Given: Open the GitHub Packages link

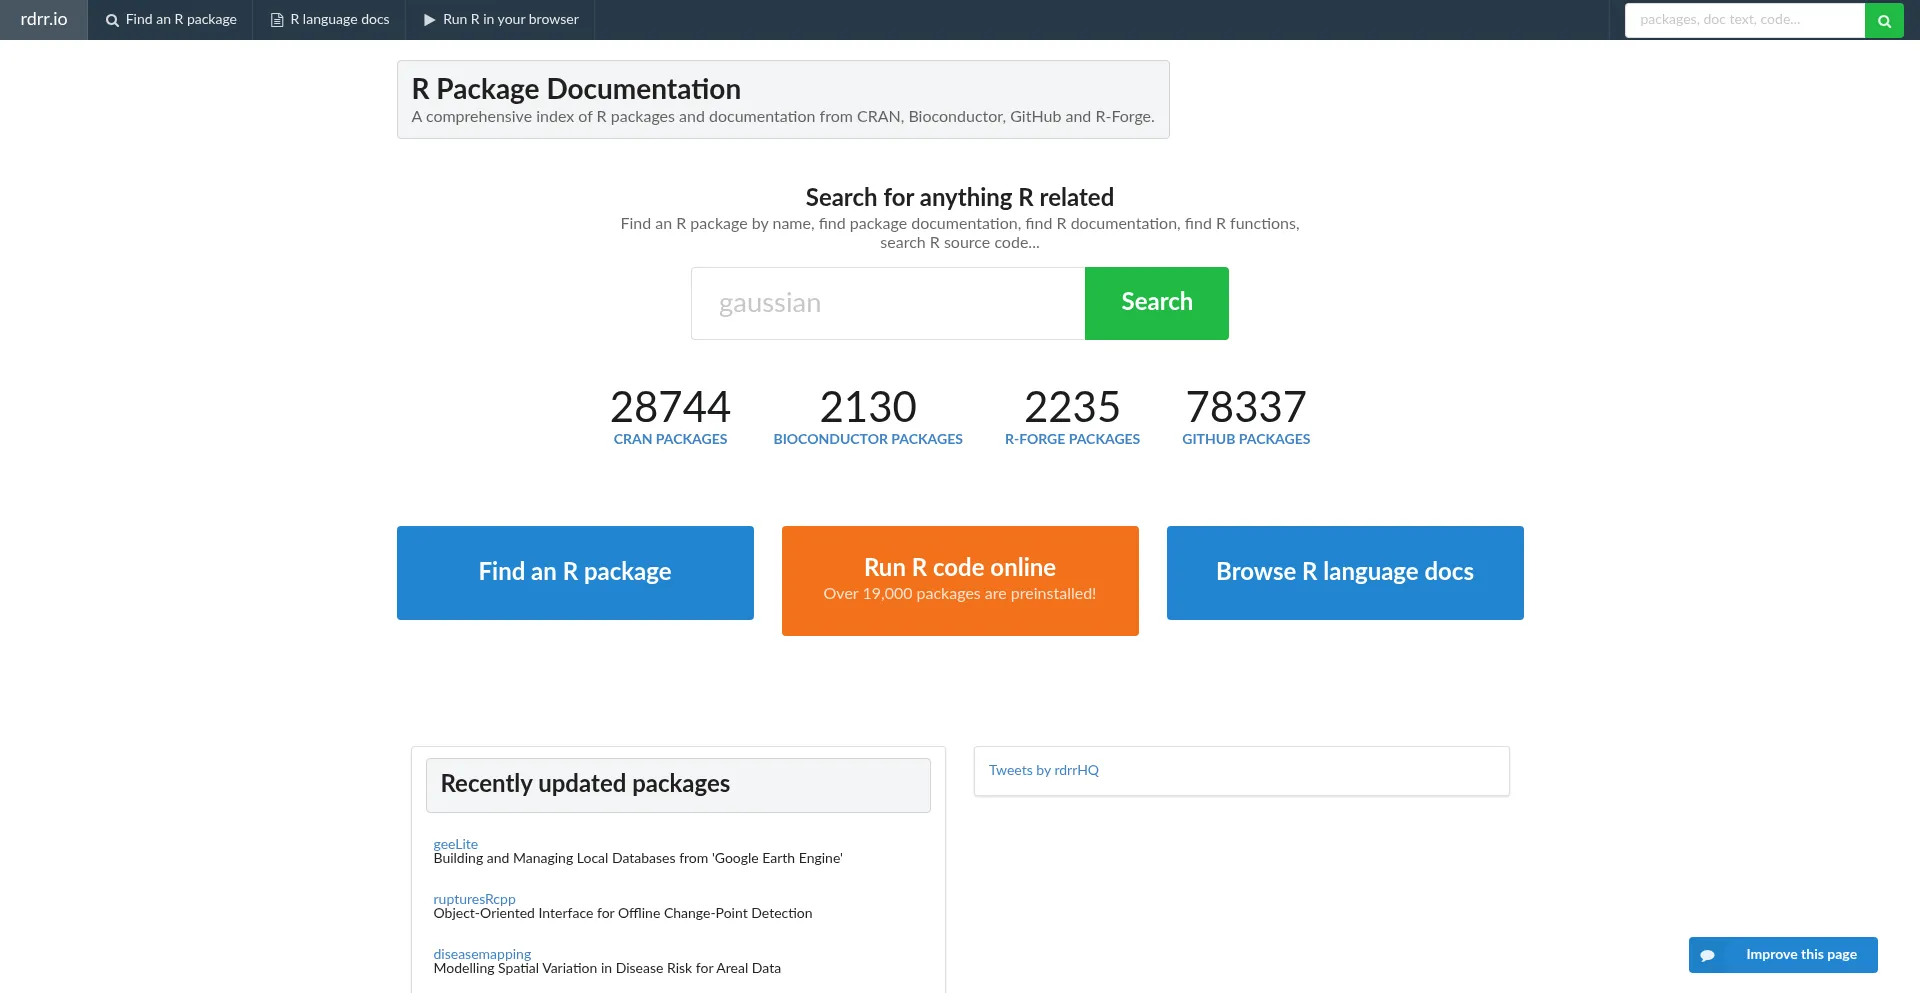Looking at the screenshot, I should [1246, 439].
